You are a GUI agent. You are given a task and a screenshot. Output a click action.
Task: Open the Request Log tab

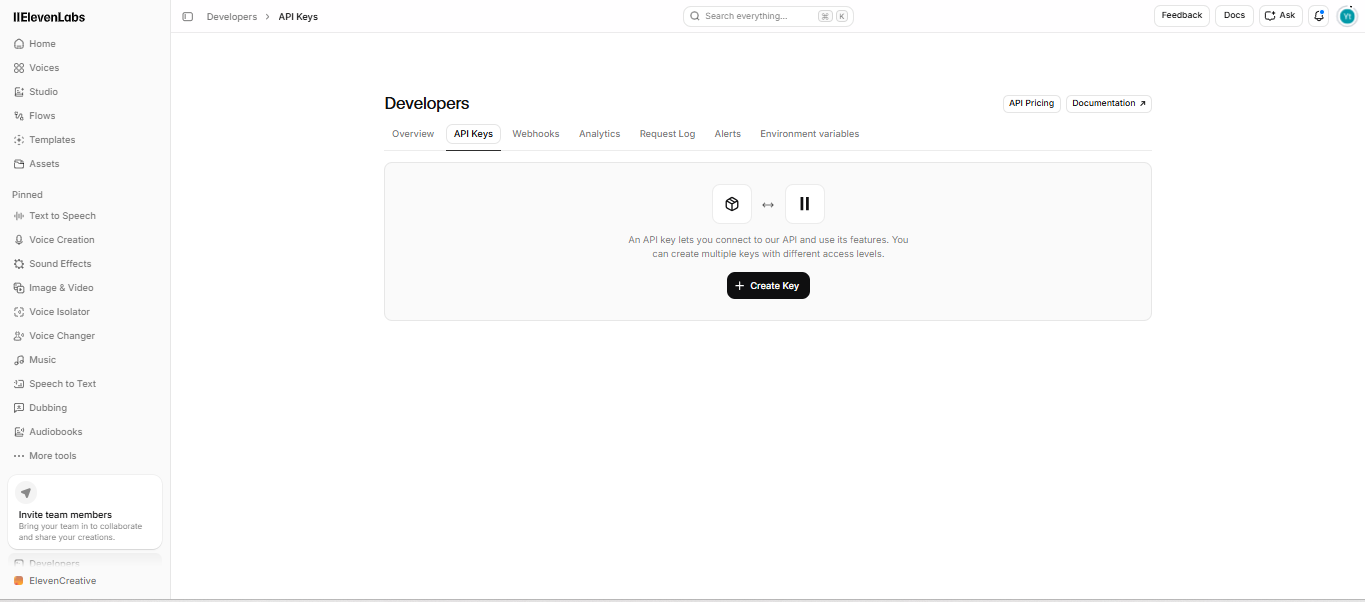click(x=667, y=134)
